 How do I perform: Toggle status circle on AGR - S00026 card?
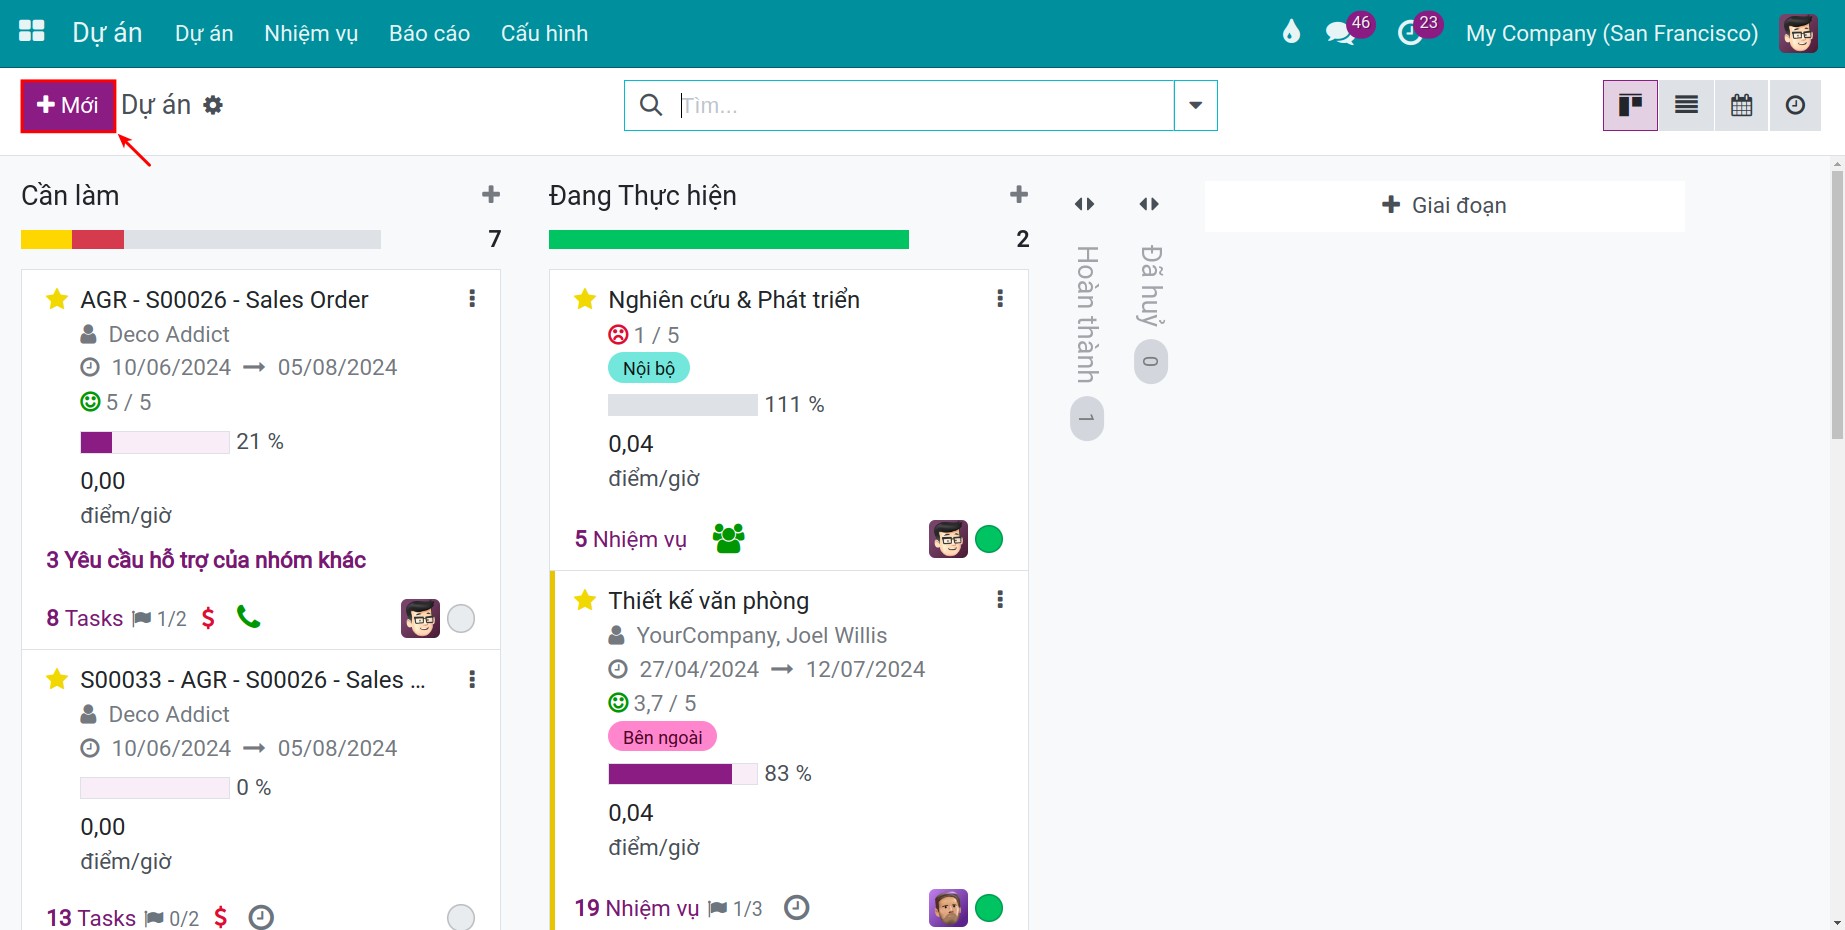pos(461,619)
